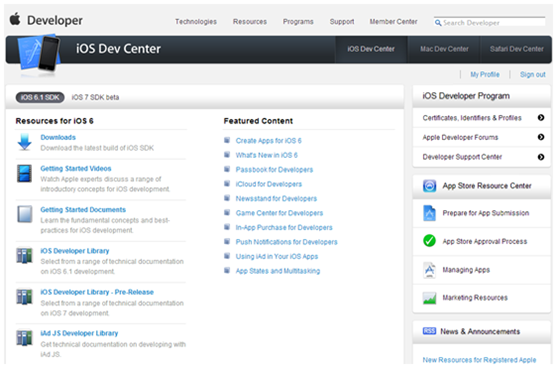
Task: Click the Getting Started Documents page icon
Action: tap(25, 214)
